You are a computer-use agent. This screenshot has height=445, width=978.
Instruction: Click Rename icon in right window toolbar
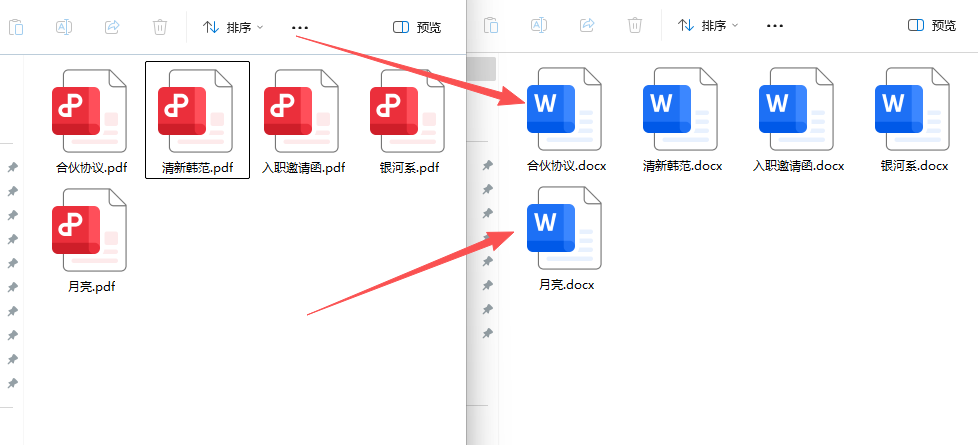(x=539, y=25)
